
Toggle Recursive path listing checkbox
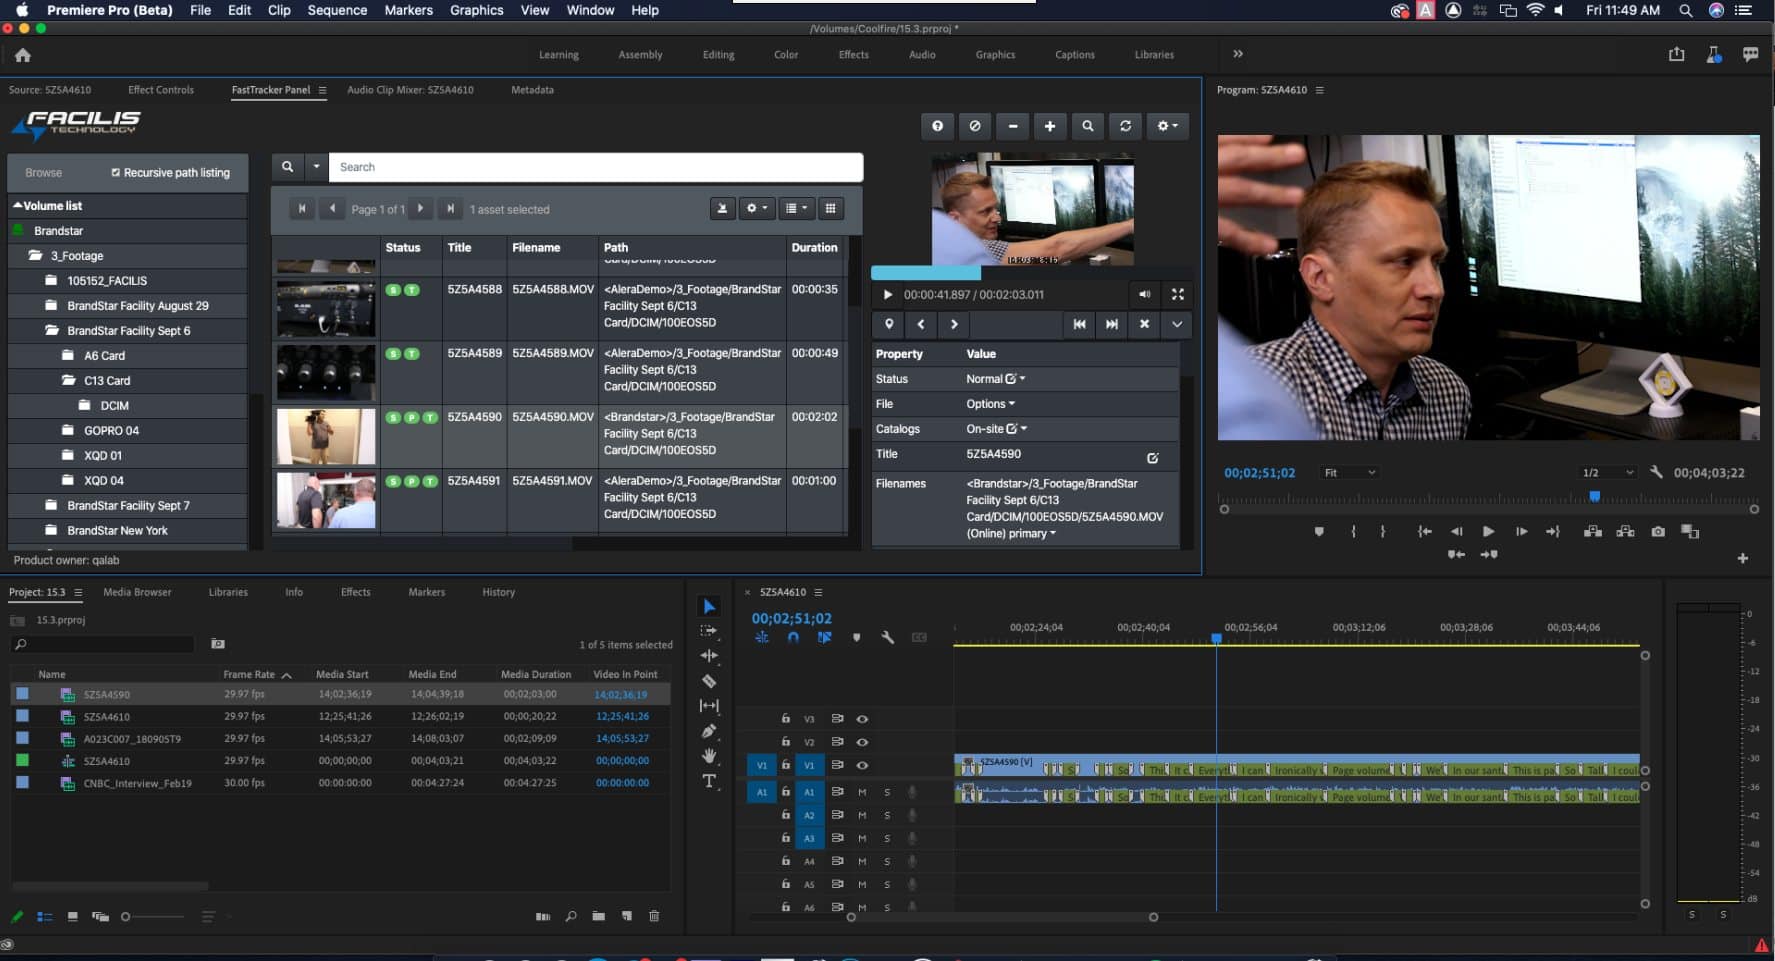click(x=116, y=173)
